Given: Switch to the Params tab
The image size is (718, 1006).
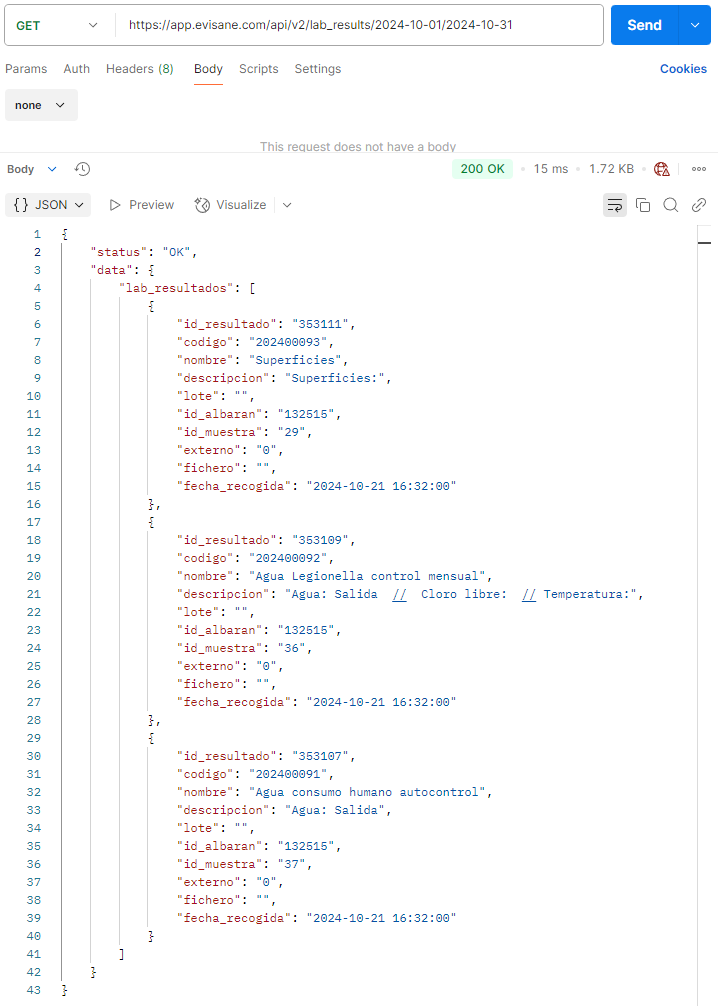Looking at the screenshot, I should pos(26,69).
